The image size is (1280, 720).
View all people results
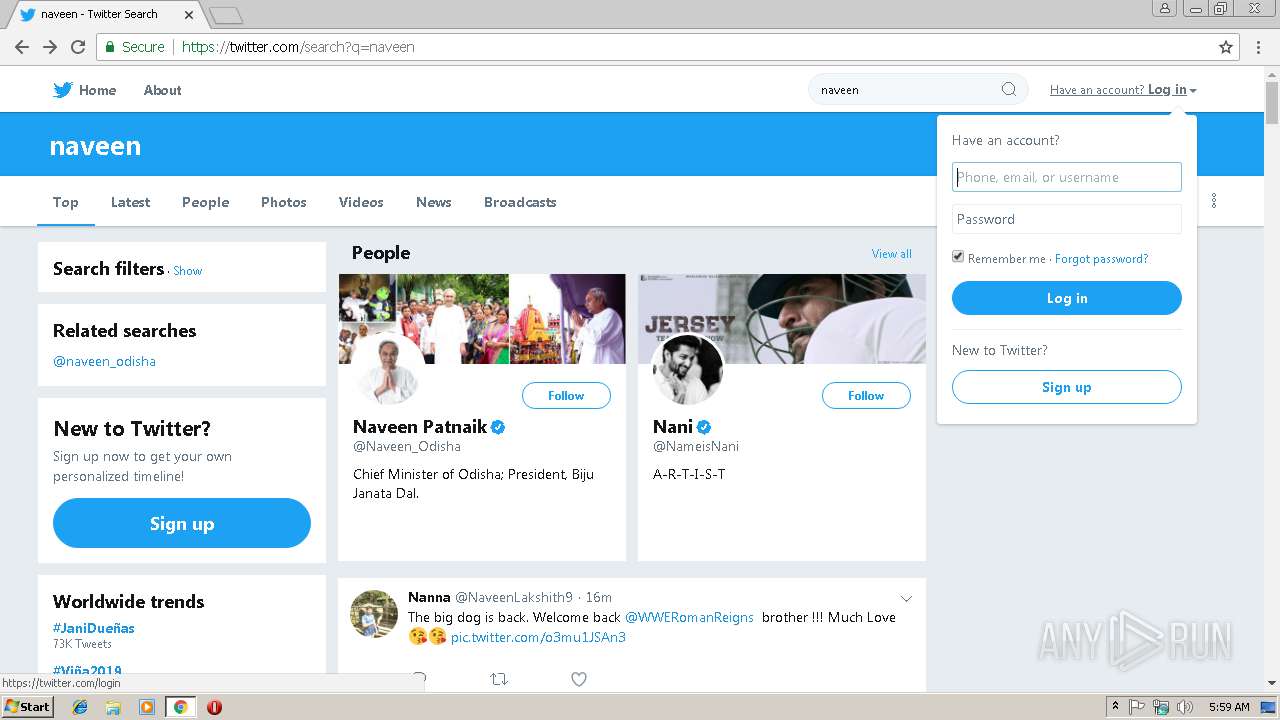[891, 254]
